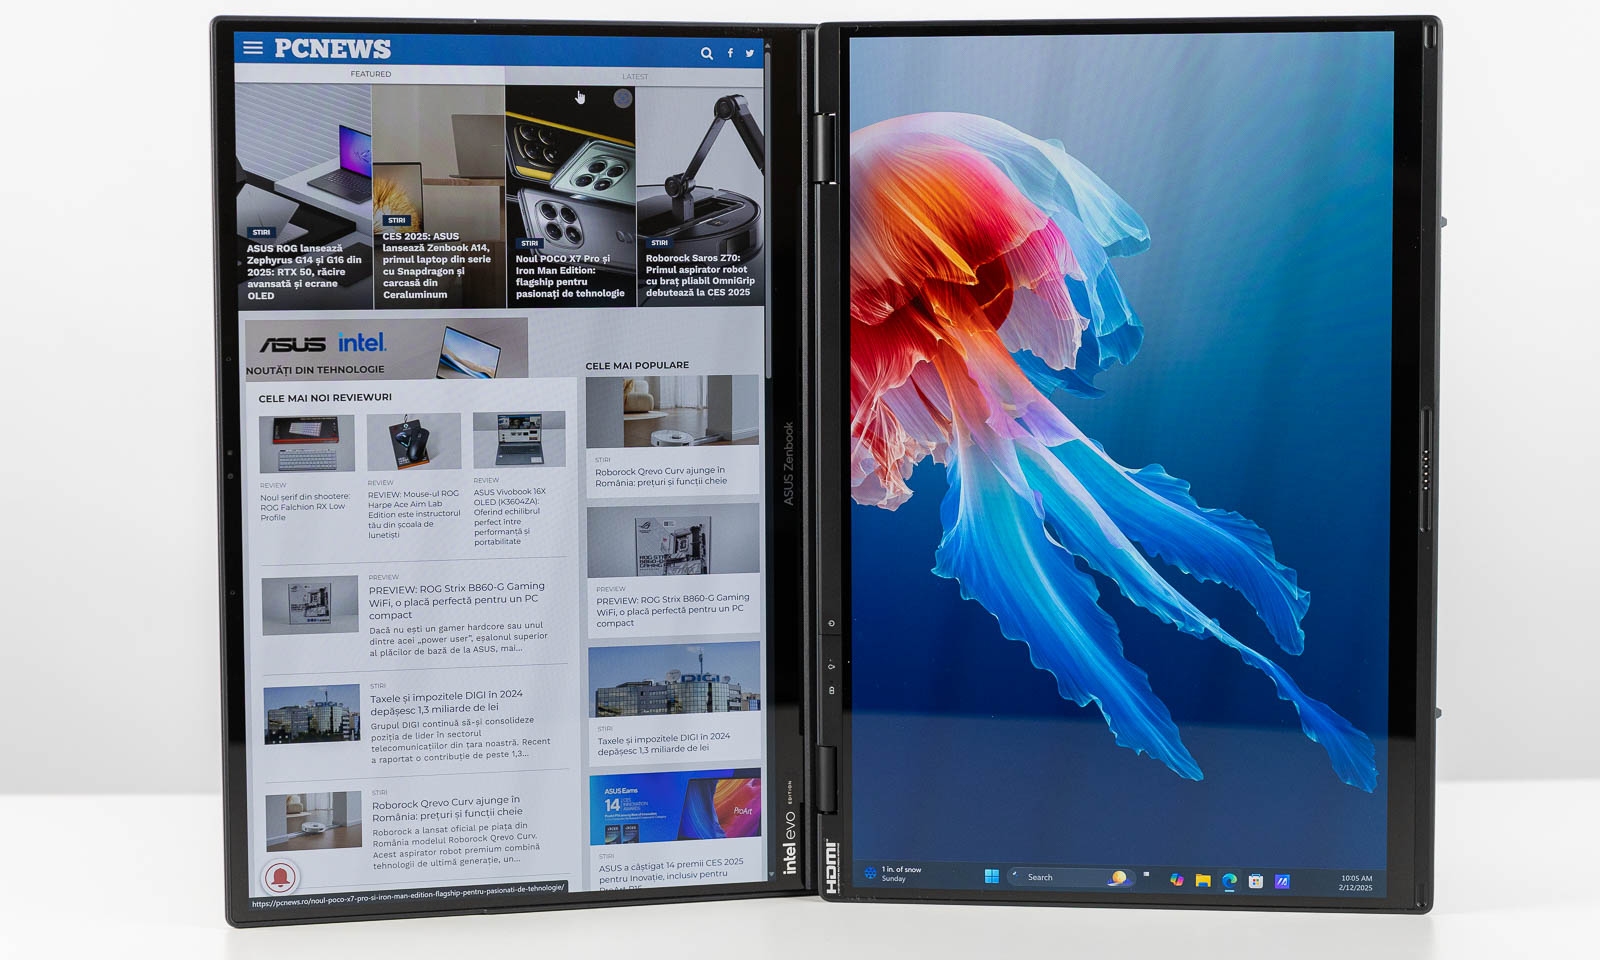Open the Windows Start button
This screenshot has width=1600, height=960.
991,877
